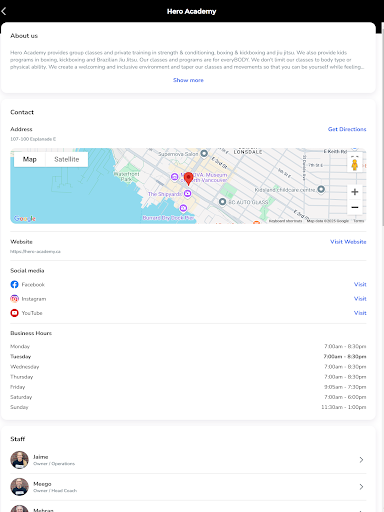Click the Sunday 11:30am - 1:00pm hours
This screenshot has height=512, width=384.
pyautogui.click(x=344, y=407)
